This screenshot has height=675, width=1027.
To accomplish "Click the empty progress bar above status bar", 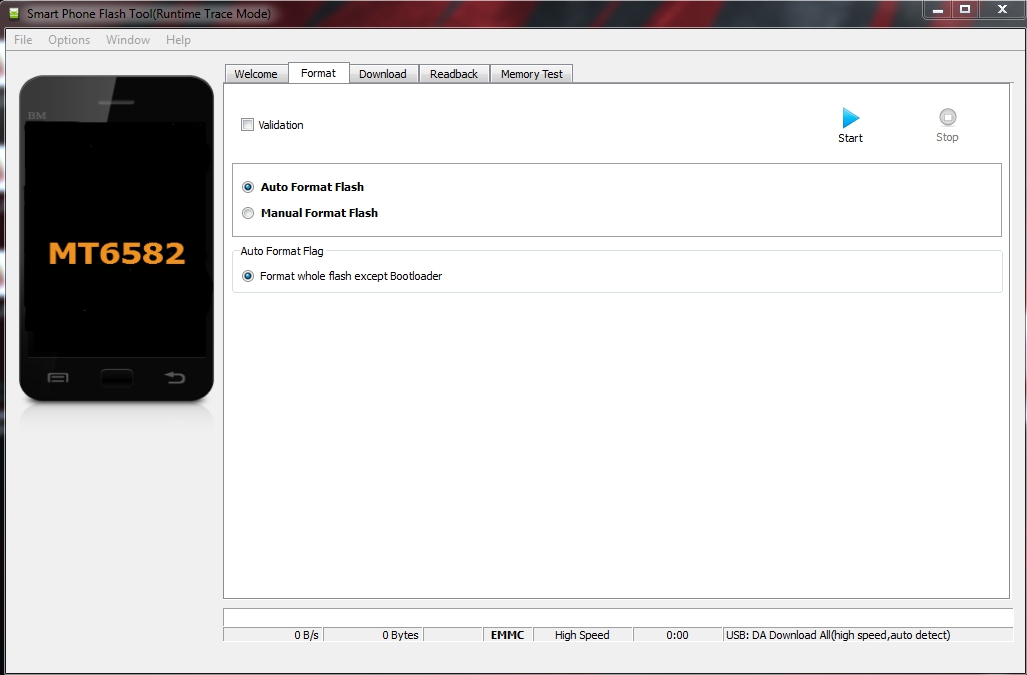I will 618,617.
